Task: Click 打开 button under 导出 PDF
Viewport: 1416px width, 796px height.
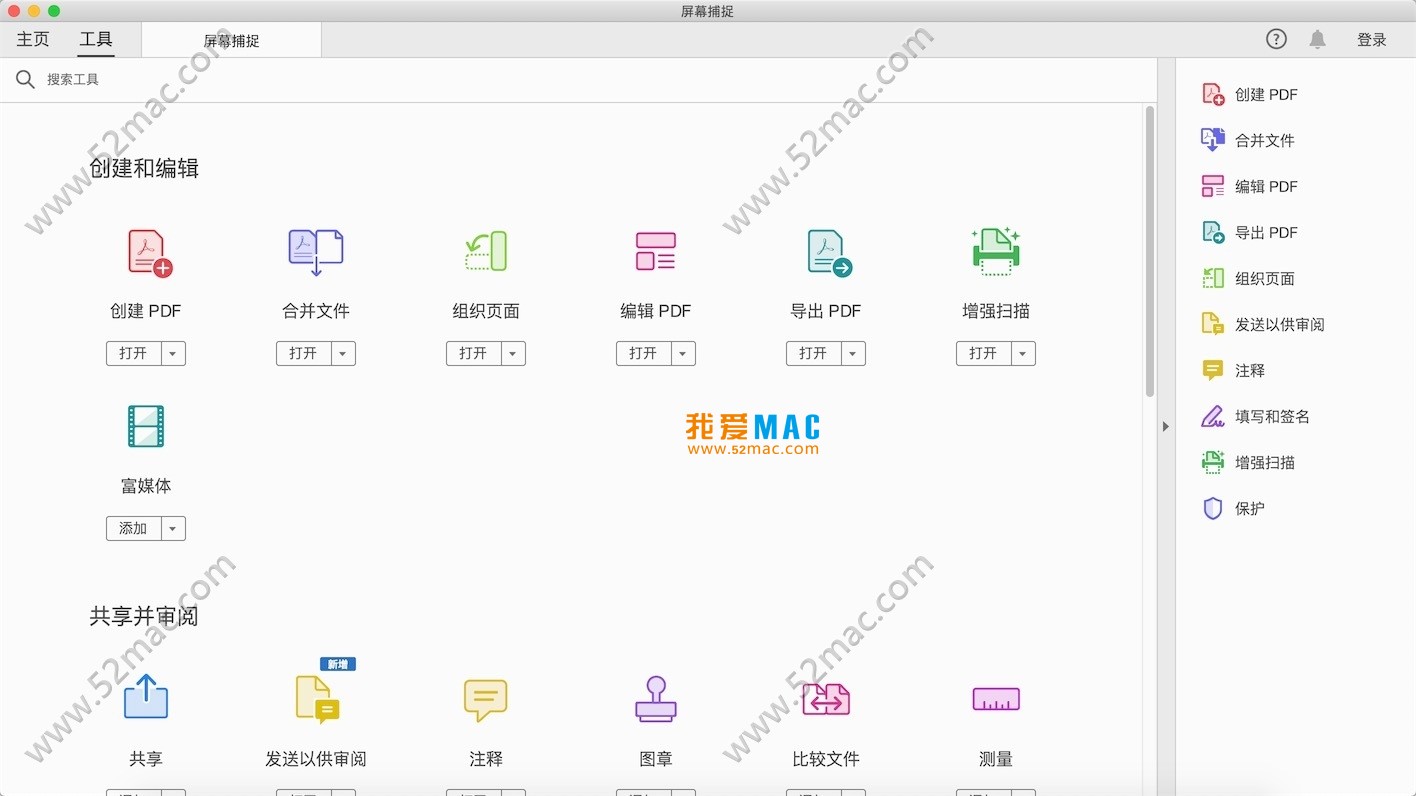Action: coord(814,353)
